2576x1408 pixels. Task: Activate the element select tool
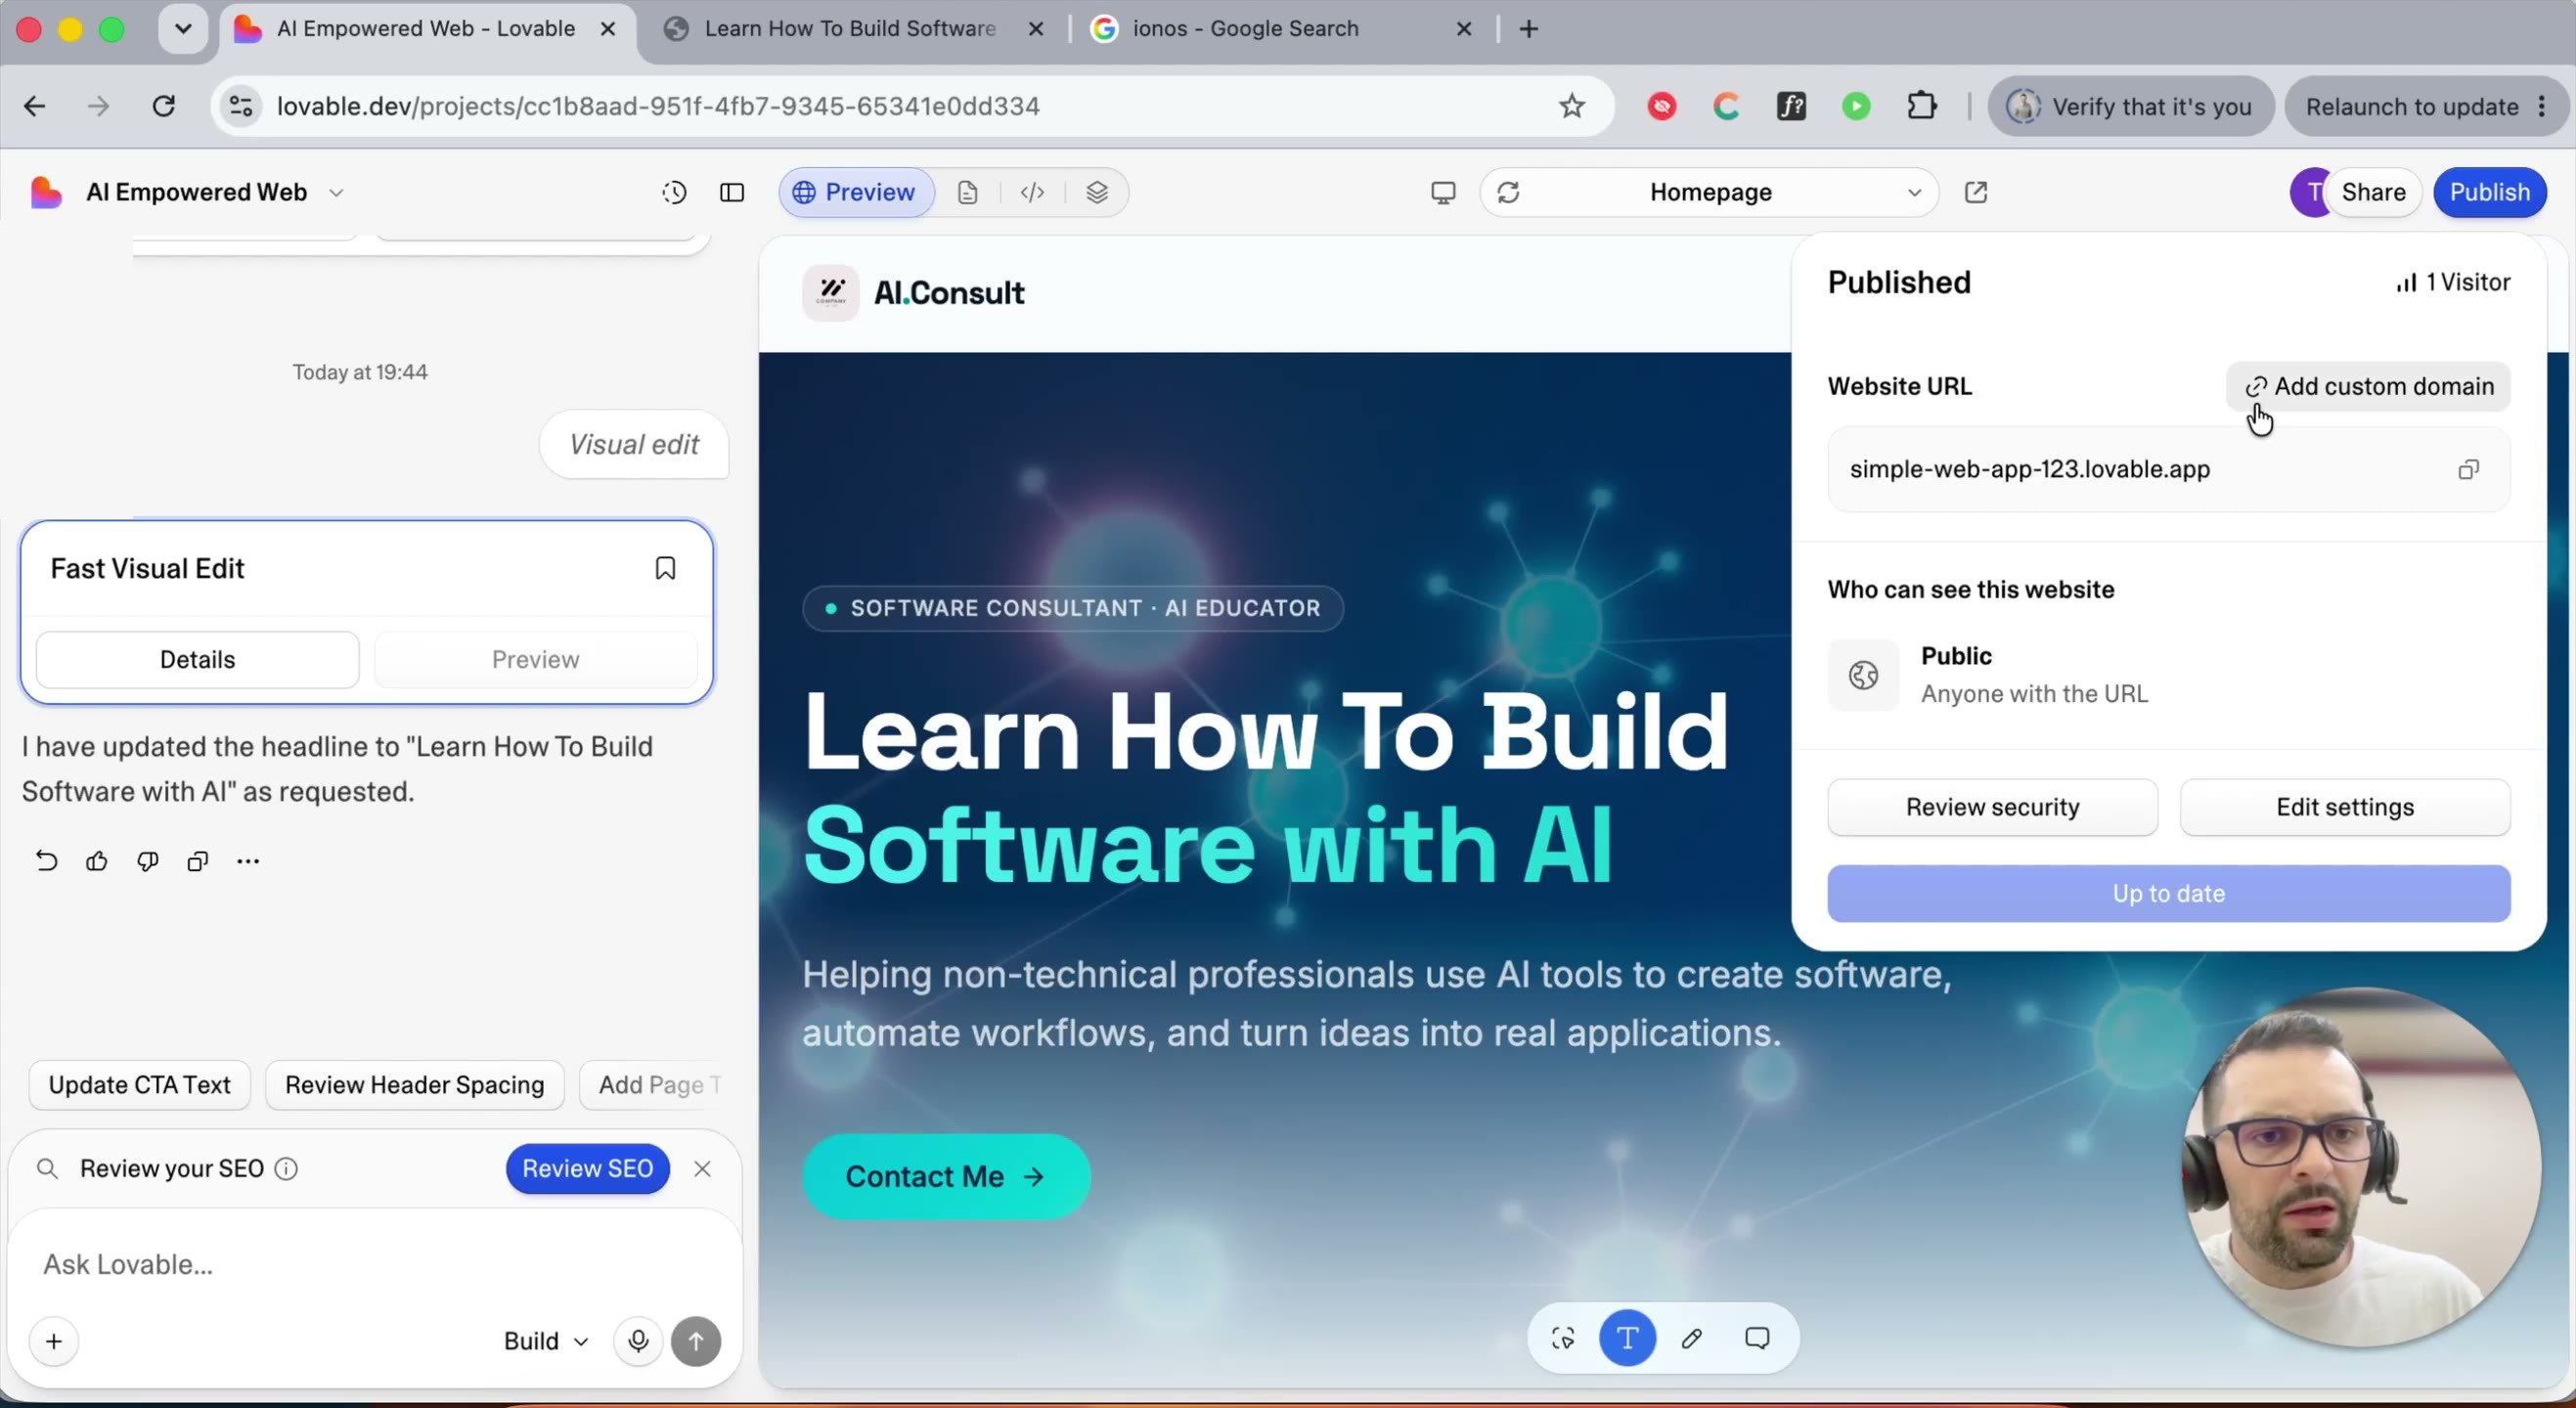pyautogui.click(x=1563, y=1338)
